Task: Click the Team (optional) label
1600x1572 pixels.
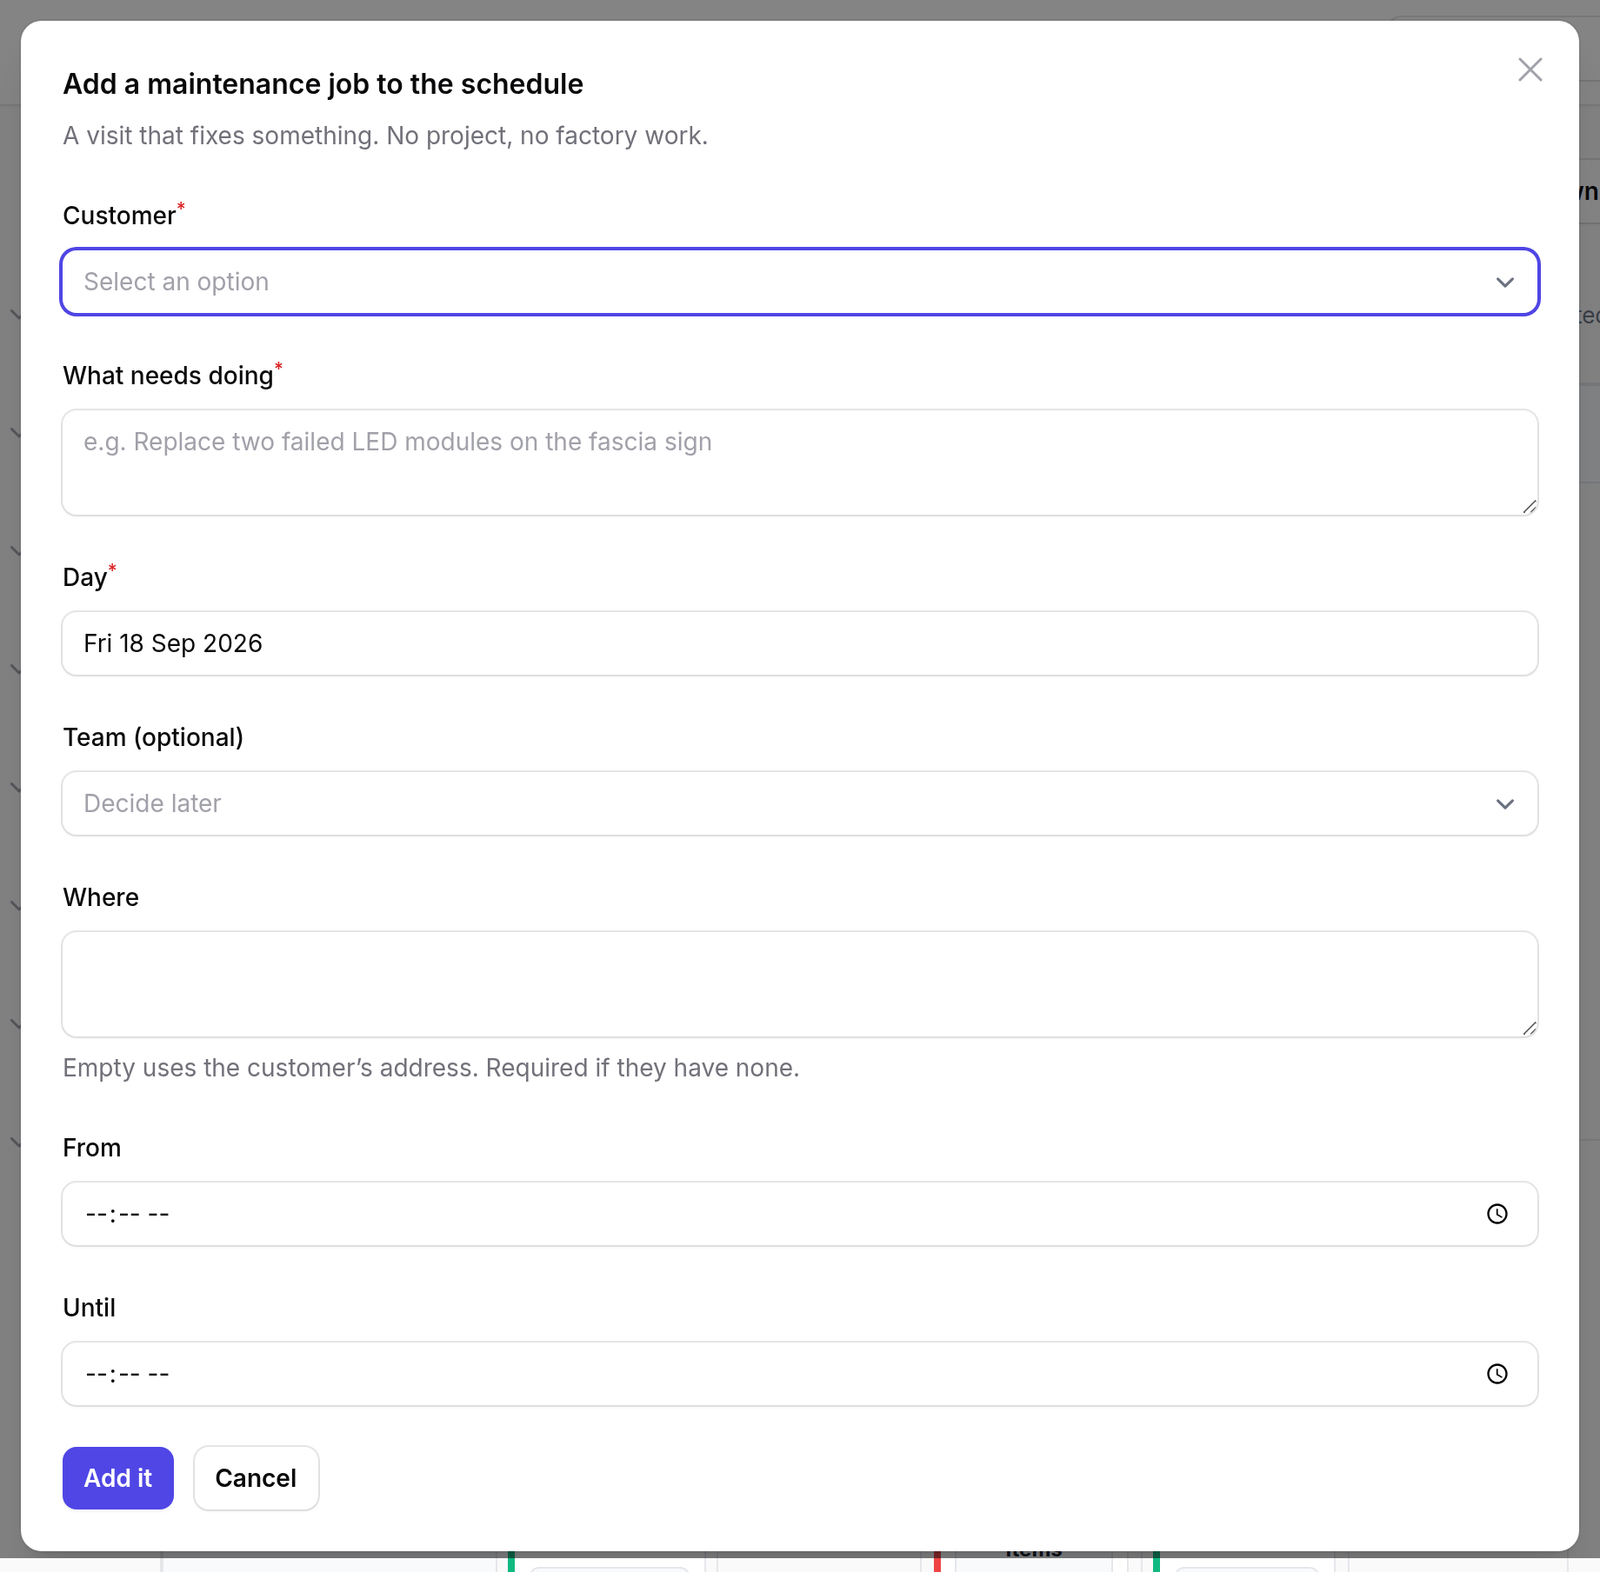Action: tap(153, 737)
